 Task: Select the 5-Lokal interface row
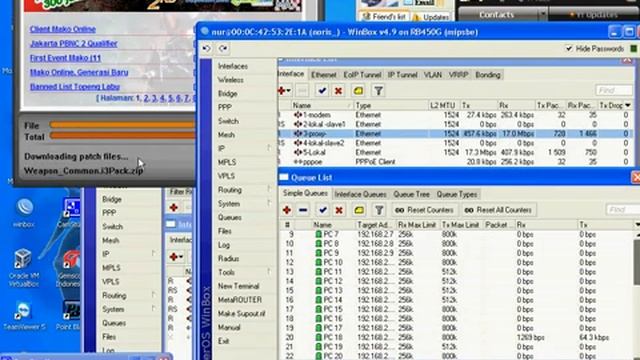[456, 153]
